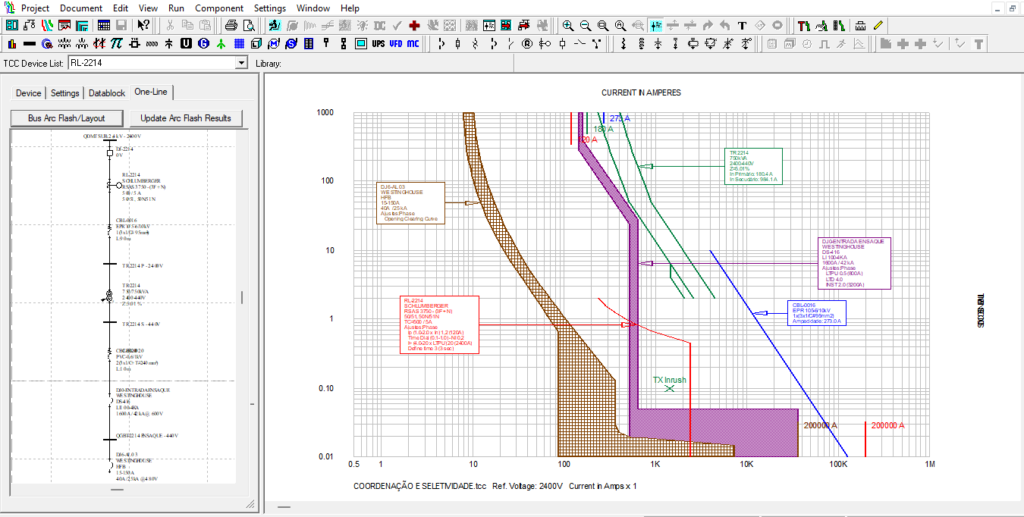Screen dimensions: 1024x517
Task: Expand the TCC Device List dropdown
Action: pyautogui.click(x=240, y=63)
